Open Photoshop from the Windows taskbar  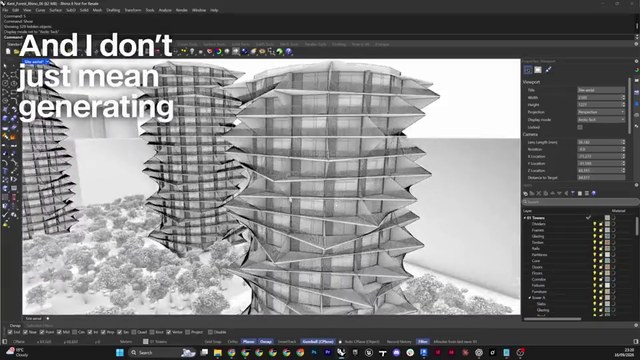coord(314,352)
